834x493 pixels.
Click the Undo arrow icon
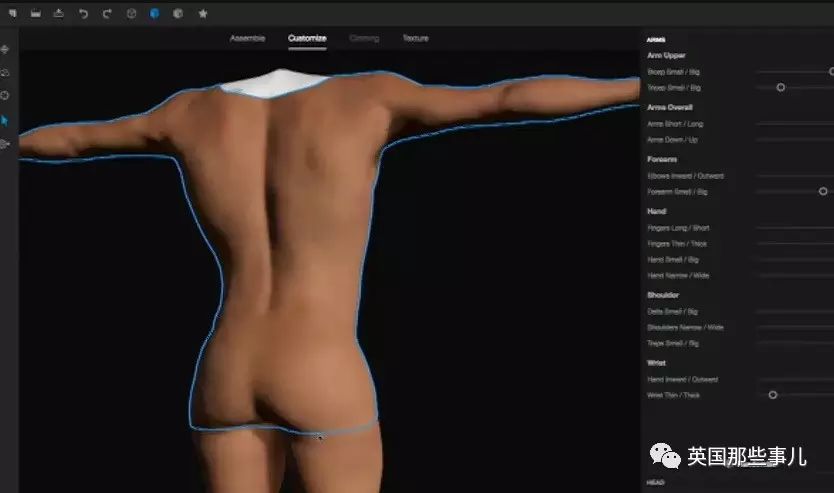coord(83,14)
